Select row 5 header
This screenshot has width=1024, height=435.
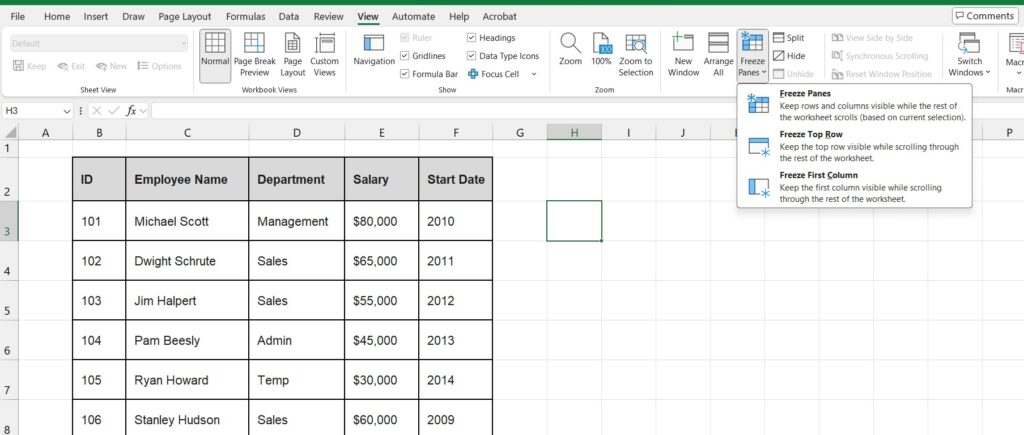(x=9, y=300)
